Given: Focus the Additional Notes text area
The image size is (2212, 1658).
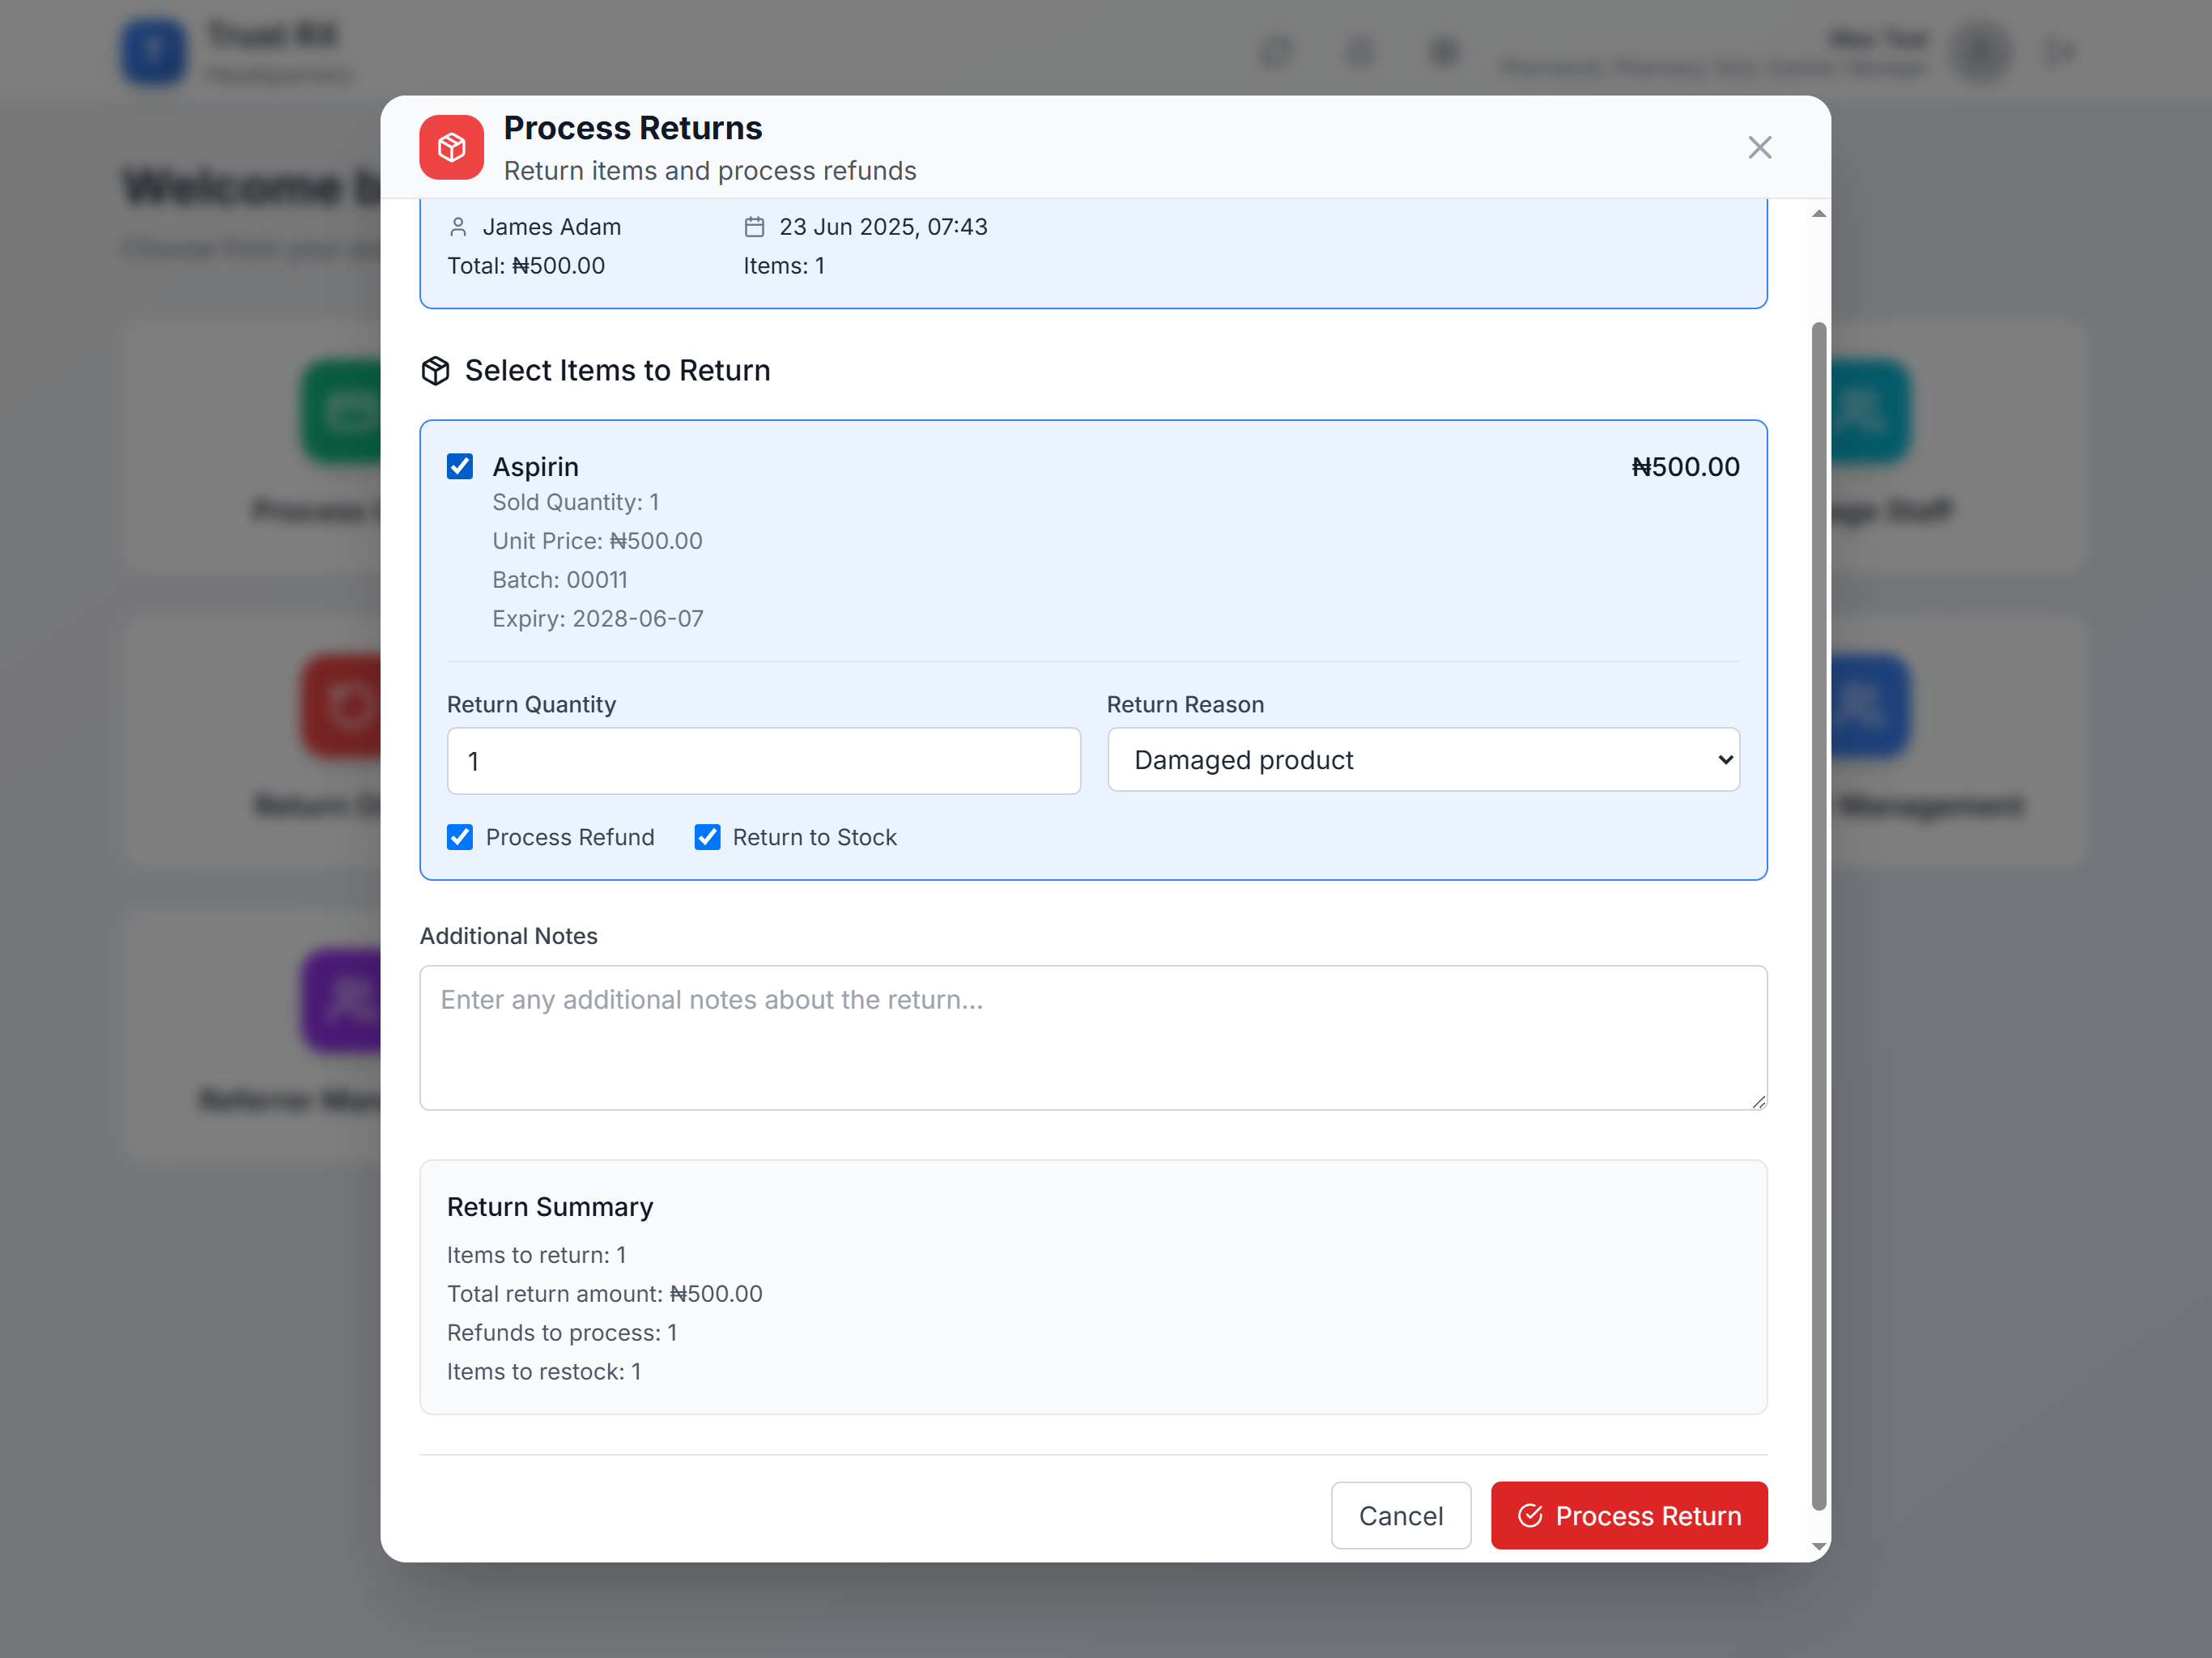Looking at the screenshot, I should pos(1092,1037).
